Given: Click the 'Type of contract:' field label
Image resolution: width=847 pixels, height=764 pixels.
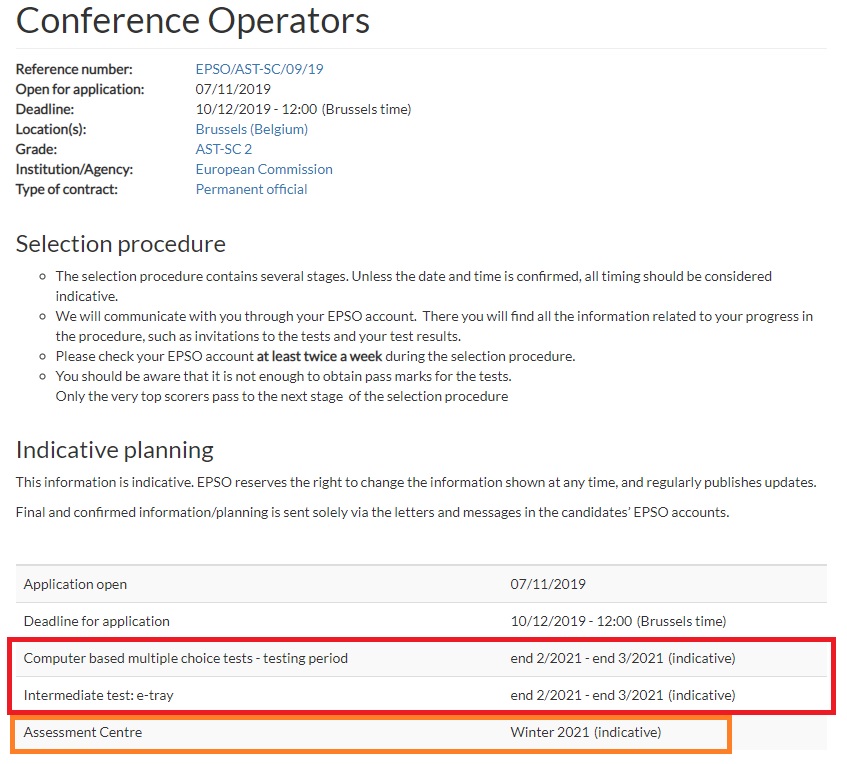Looking at the screenshot, I should point(66,189).
